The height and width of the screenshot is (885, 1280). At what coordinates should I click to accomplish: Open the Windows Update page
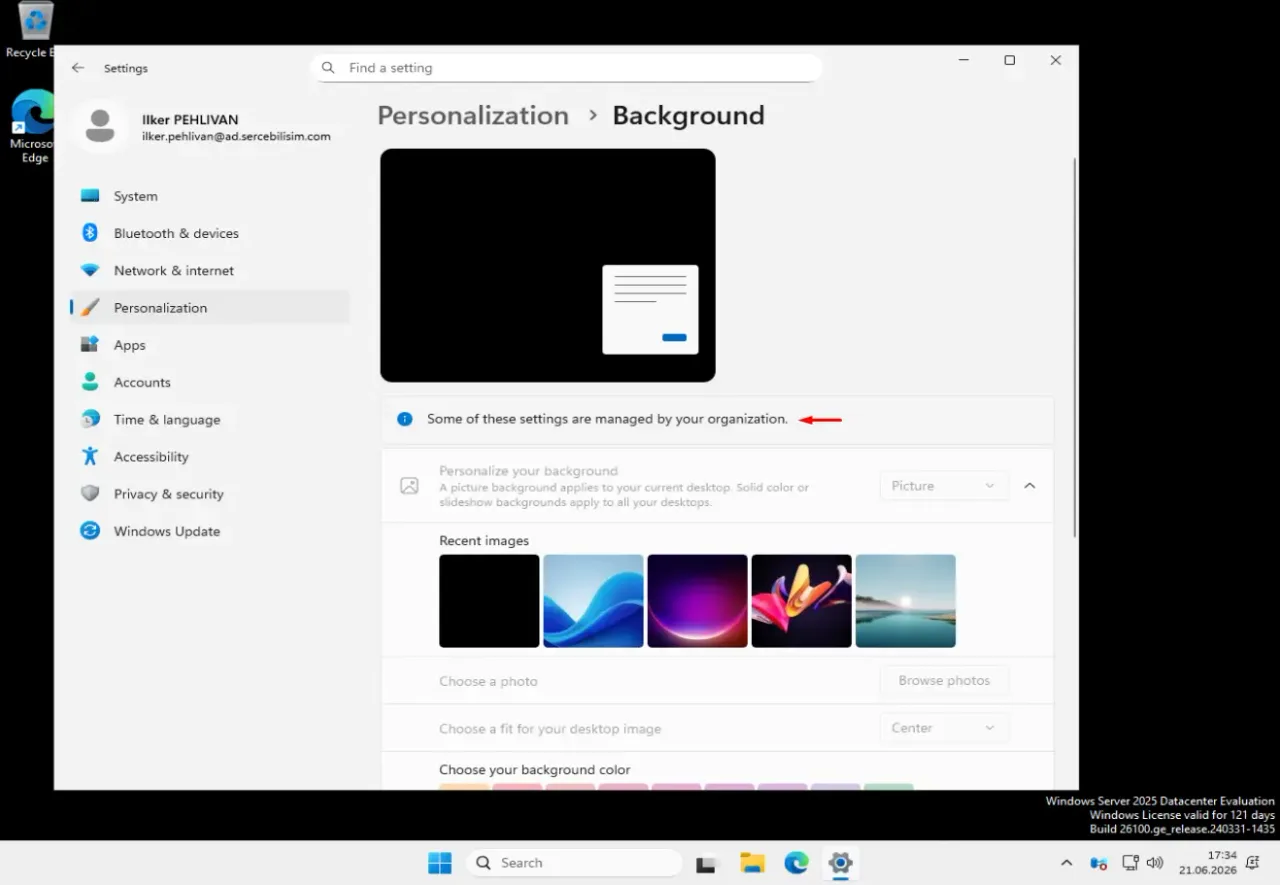(x=210, y=531)
